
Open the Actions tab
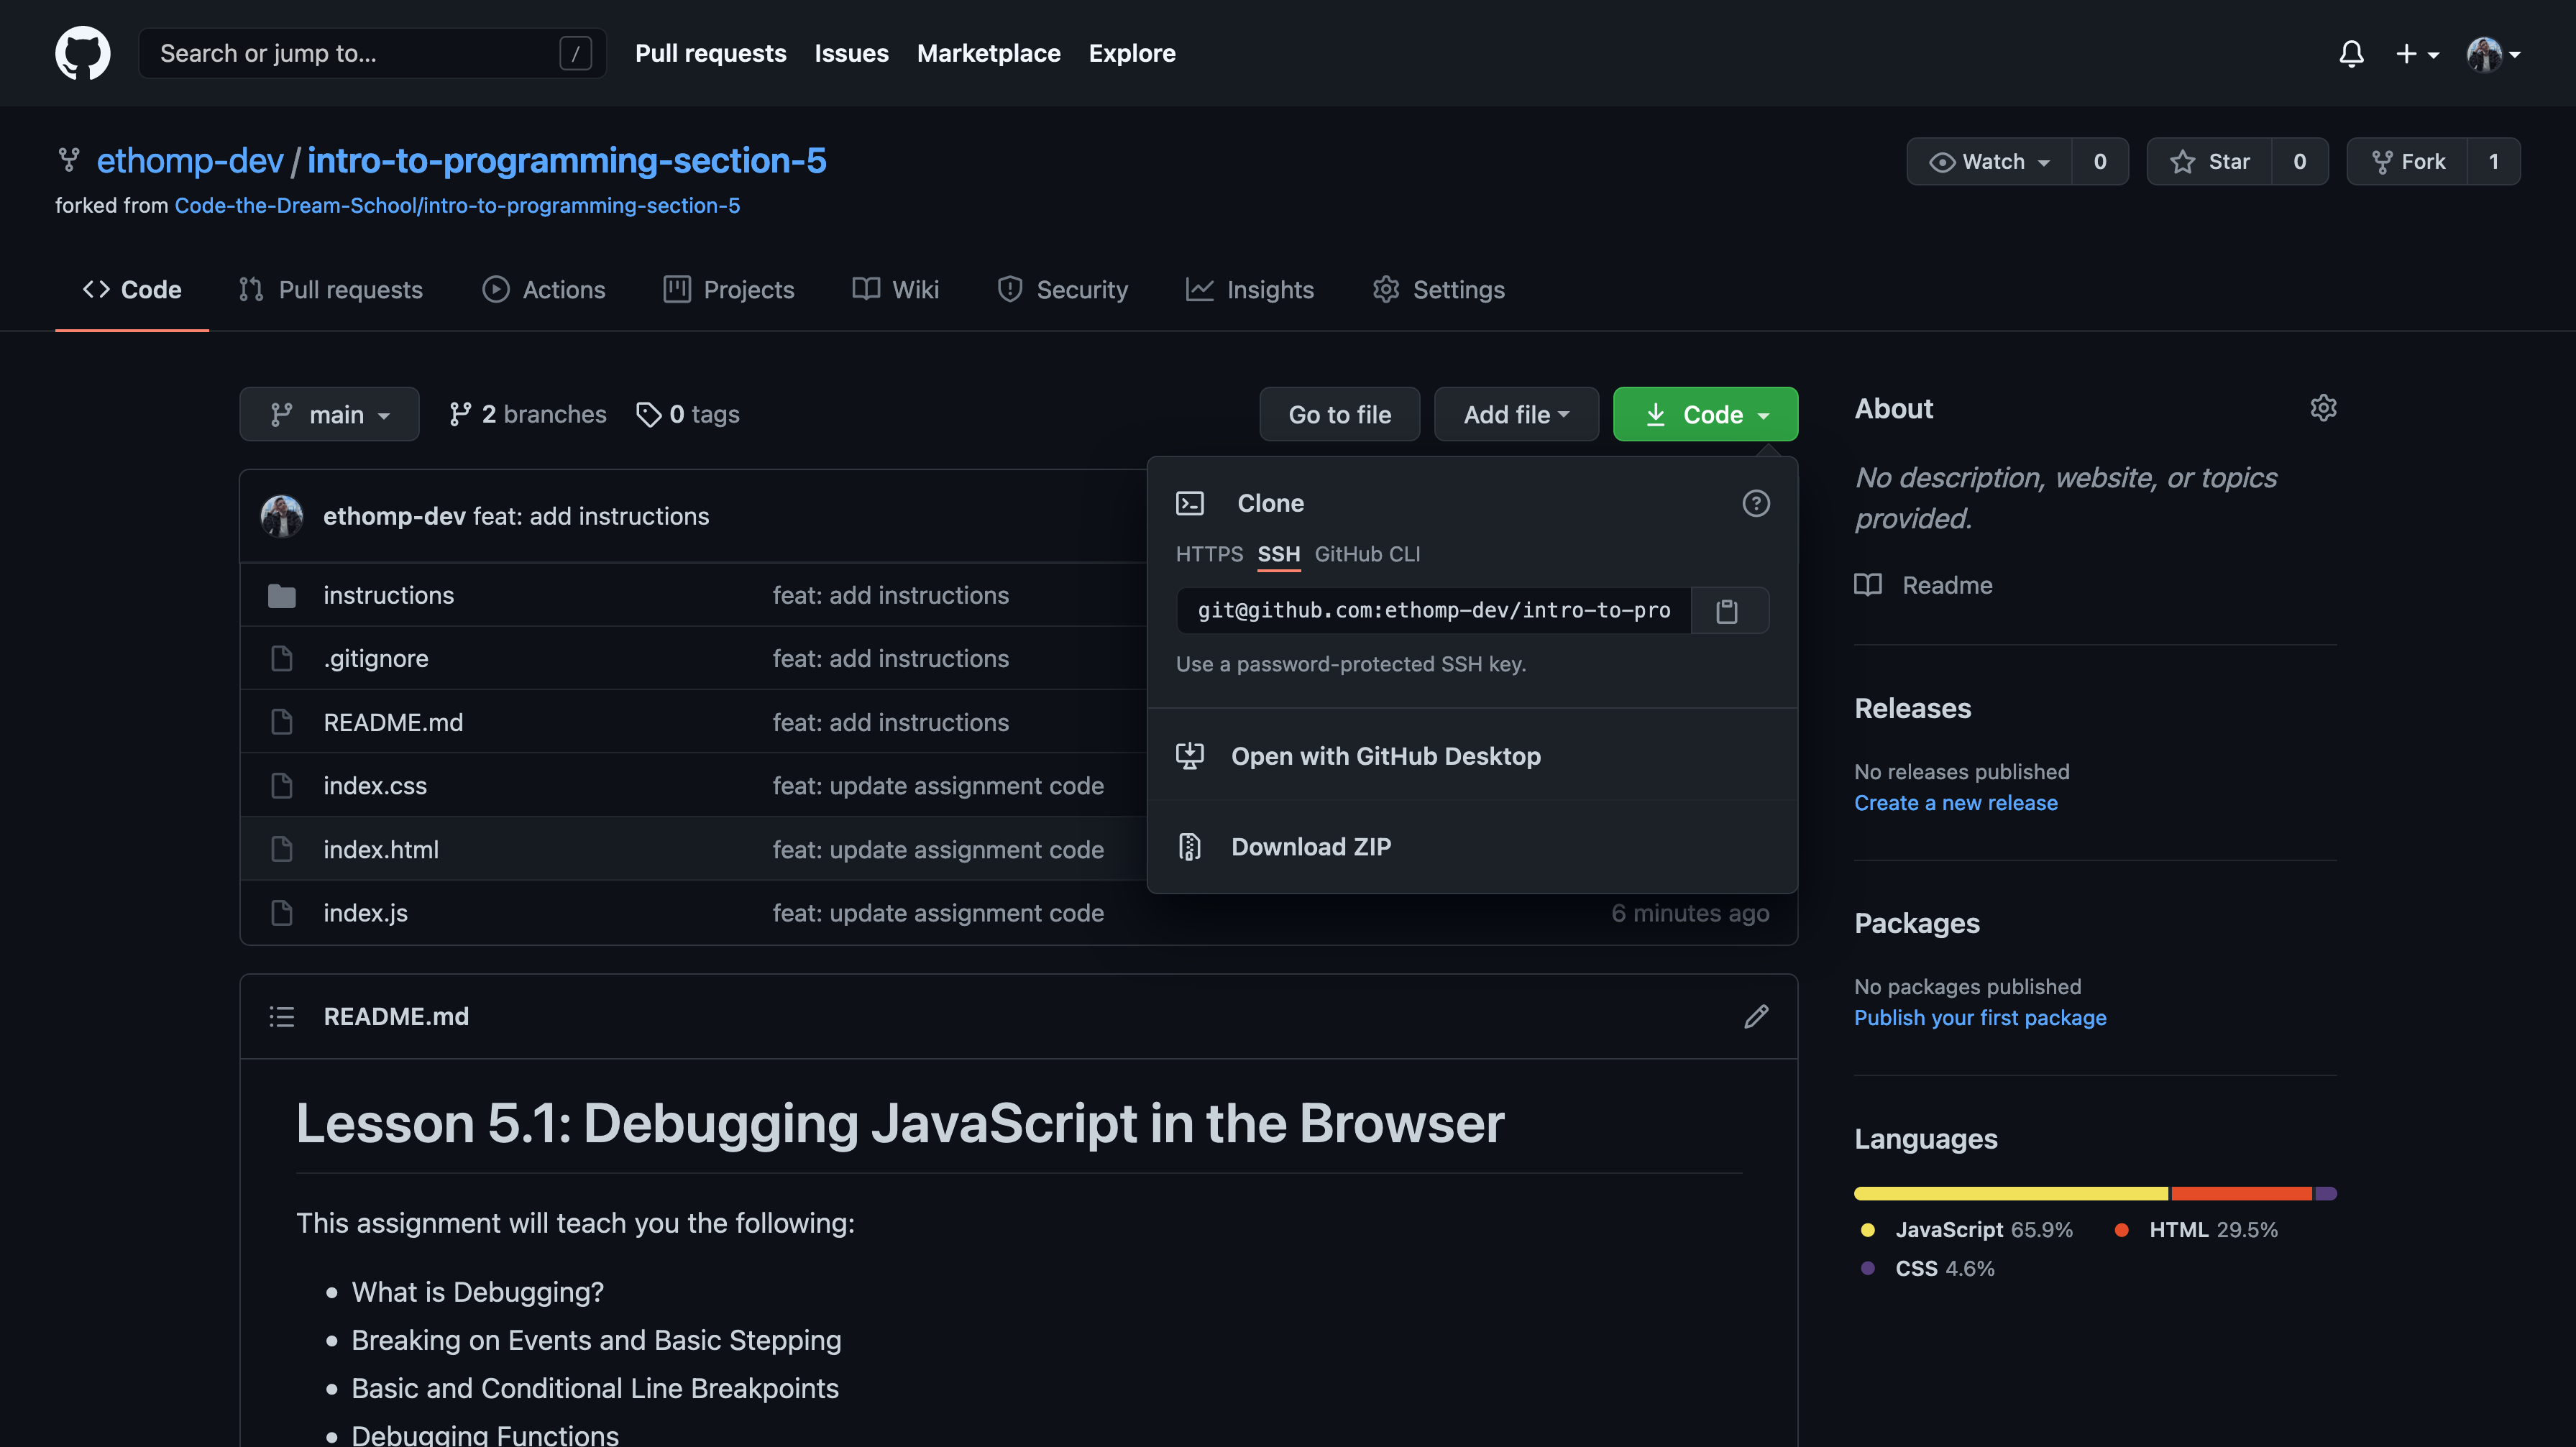pos(544,289)
